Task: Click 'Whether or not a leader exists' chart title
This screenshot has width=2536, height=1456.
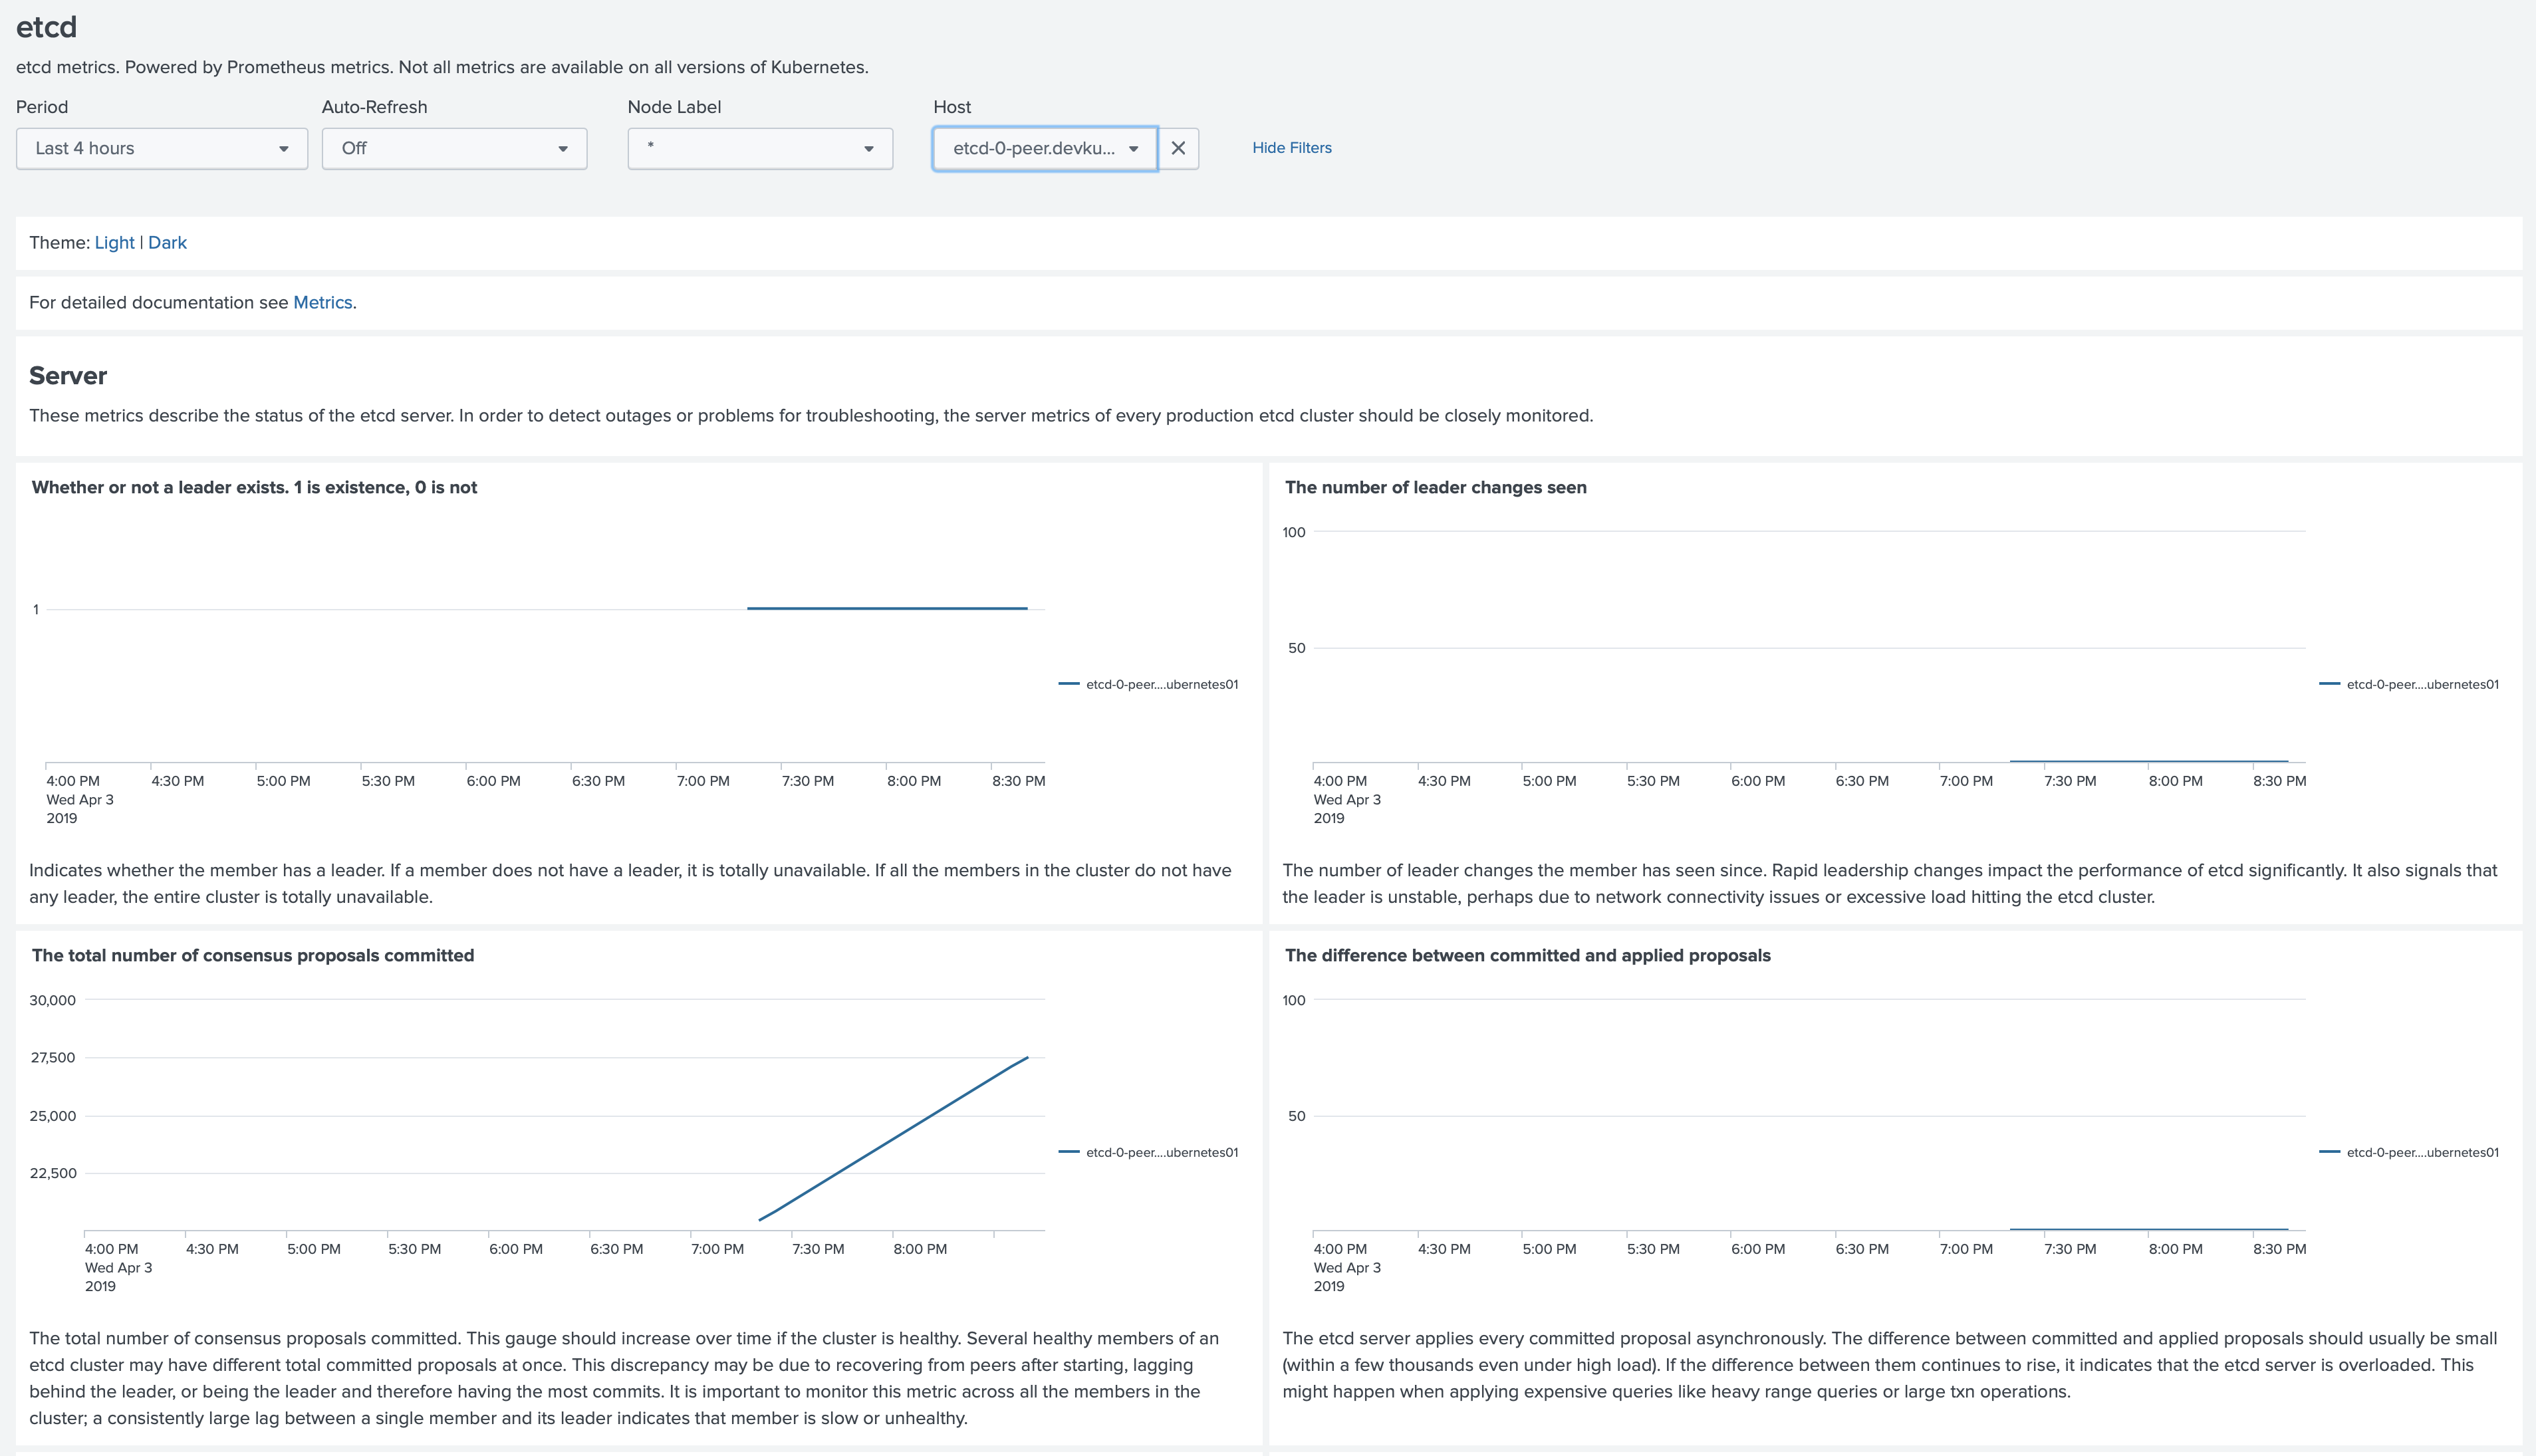Action: (254, 488)
